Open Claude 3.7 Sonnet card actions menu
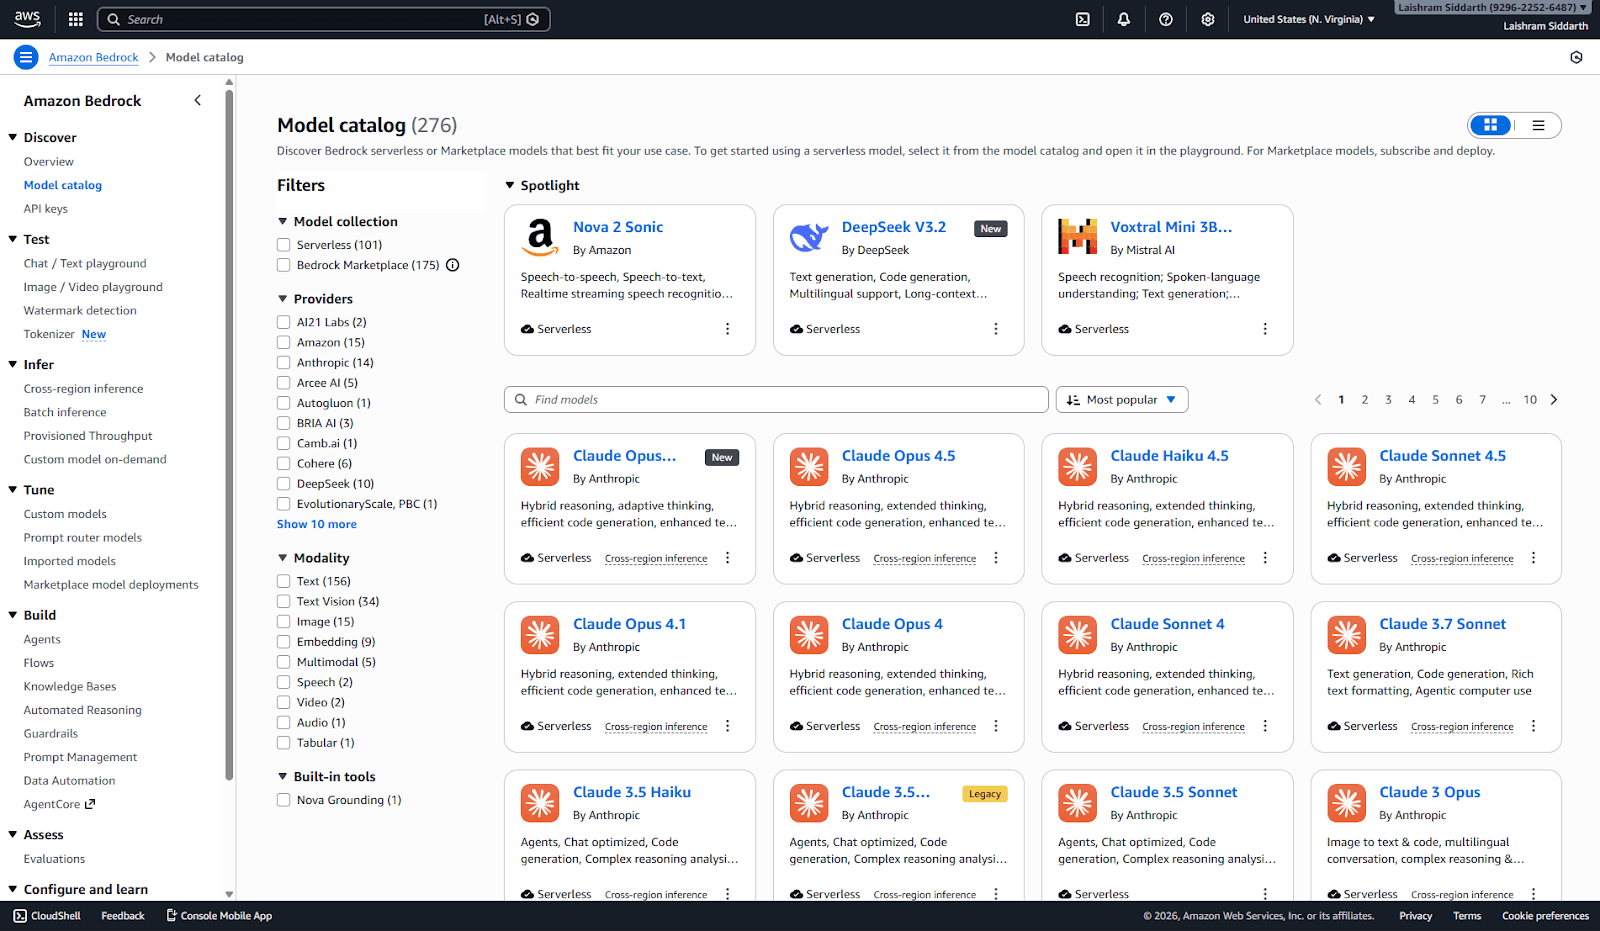The height and width of the screenshot is (931, 1600). pyautogui.click(x=1533, y=726)
